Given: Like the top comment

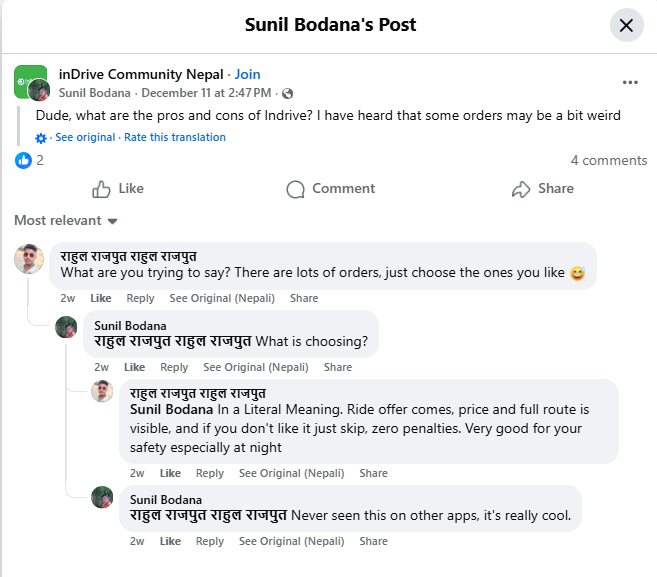Looking at the screenshot, I should pyautogui.click(x=101, y=298).
